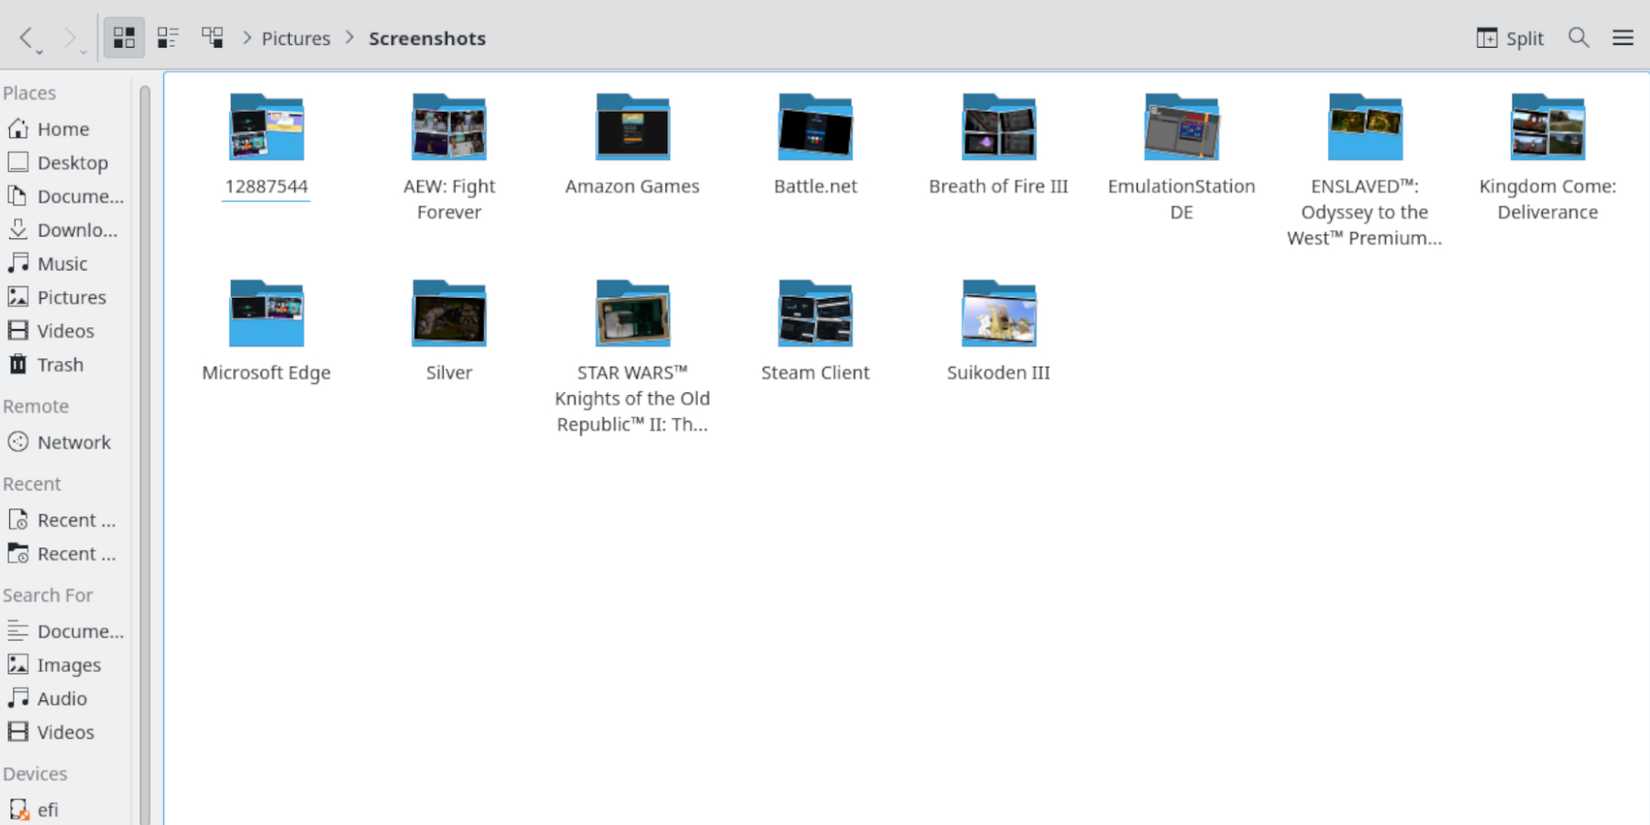The image size is (1650, 825).
Task: Open the hamburger menu
Action: point(1623,38)
